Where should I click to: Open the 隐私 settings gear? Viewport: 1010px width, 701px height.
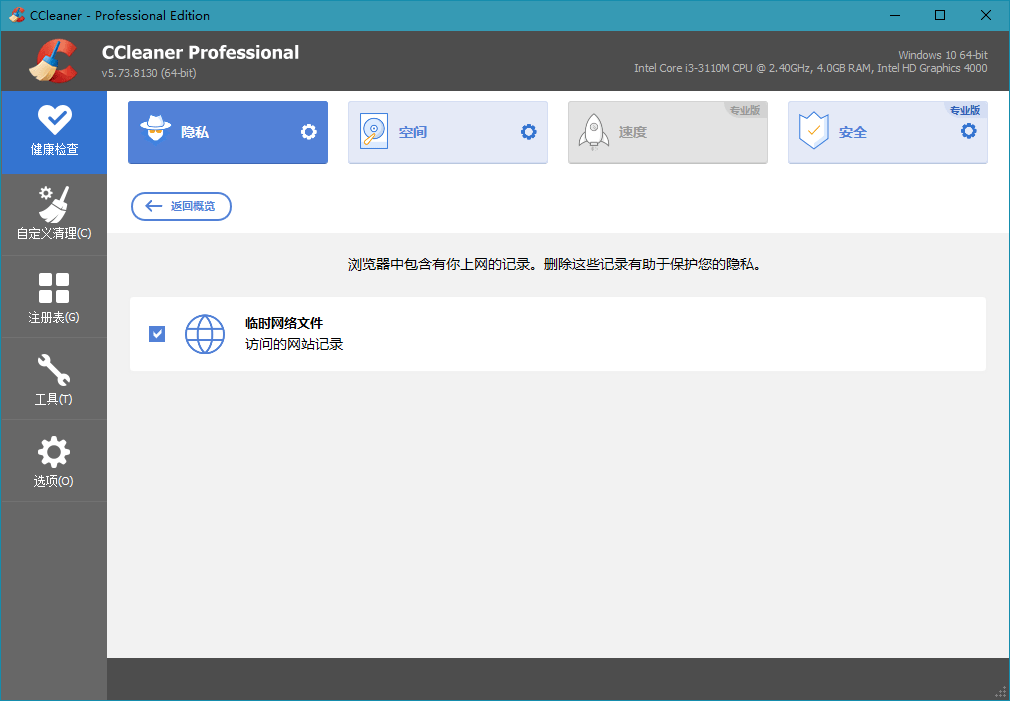(x=308, y=131)
